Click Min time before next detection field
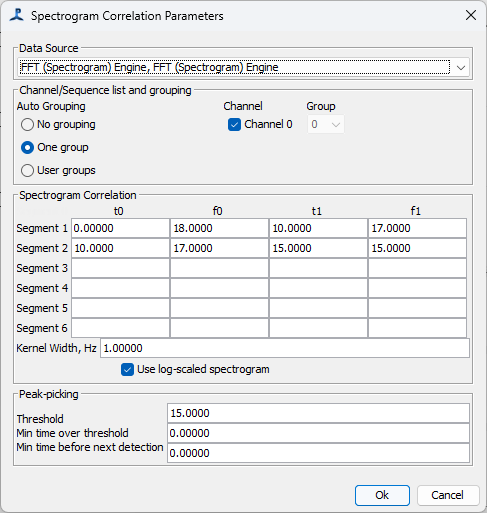This screenshot has height=513, width=487. tap(318, 453)
